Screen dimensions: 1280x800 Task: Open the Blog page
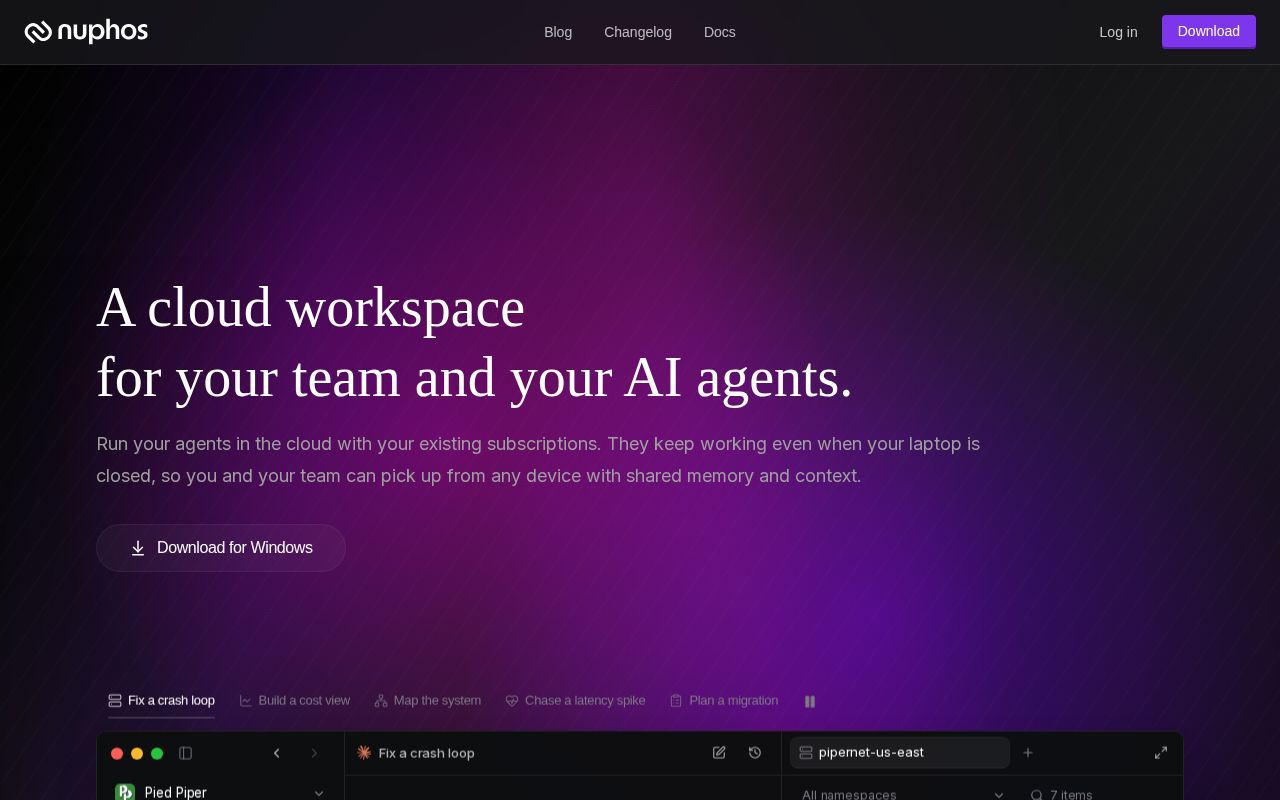(558, 32)
